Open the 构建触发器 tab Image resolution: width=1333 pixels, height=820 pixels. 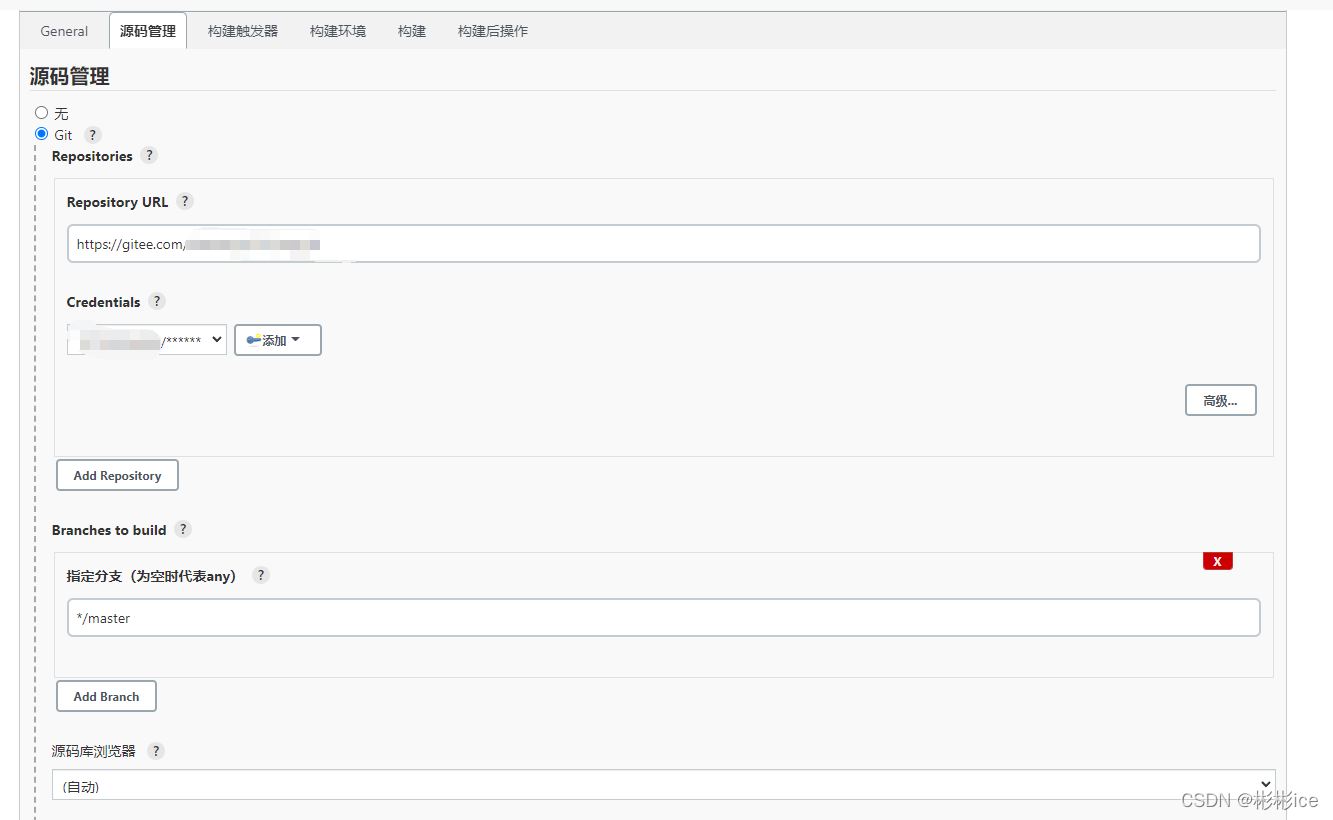point(243,31)
